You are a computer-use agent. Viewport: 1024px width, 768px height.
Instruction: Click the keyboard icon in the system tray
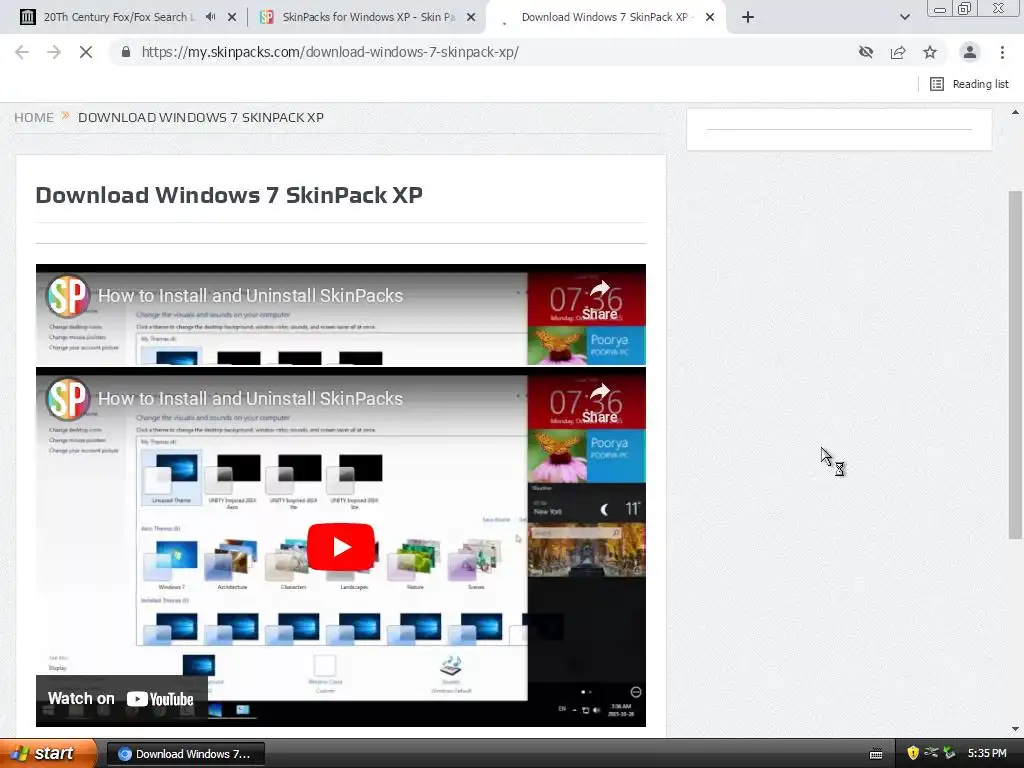(x=876, y=754)
